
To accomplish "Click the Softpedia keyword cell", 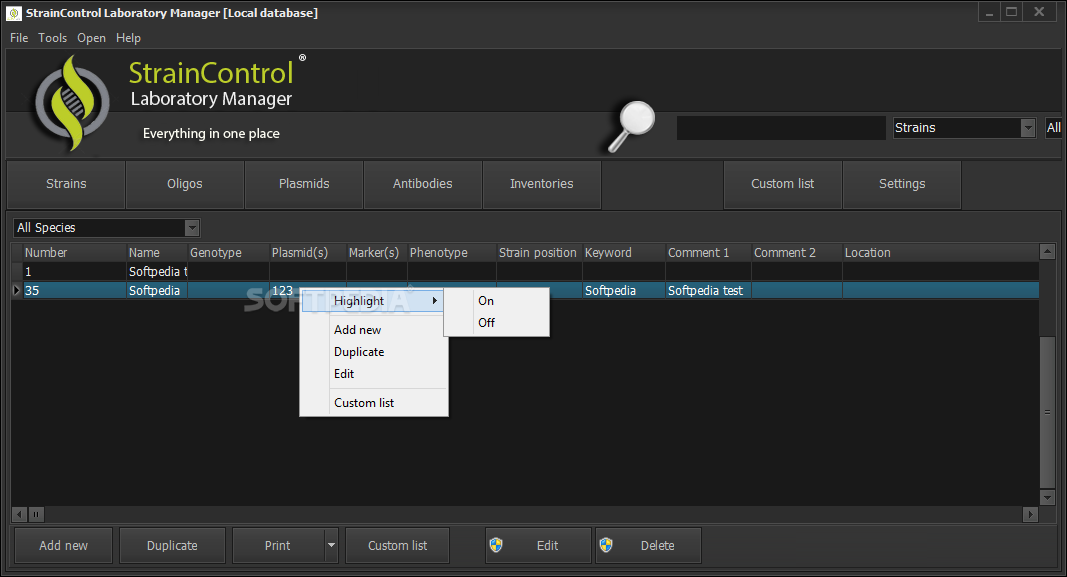I will [624, 291].
